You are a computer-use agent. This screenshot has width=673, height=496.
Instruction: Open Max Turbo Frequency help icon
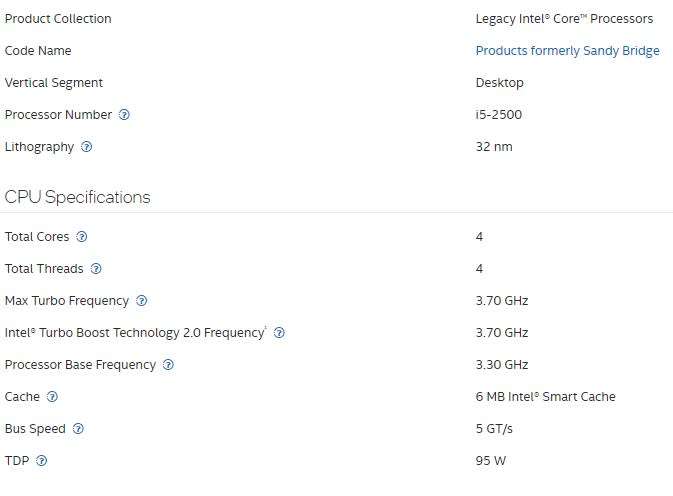coord(142,301)
